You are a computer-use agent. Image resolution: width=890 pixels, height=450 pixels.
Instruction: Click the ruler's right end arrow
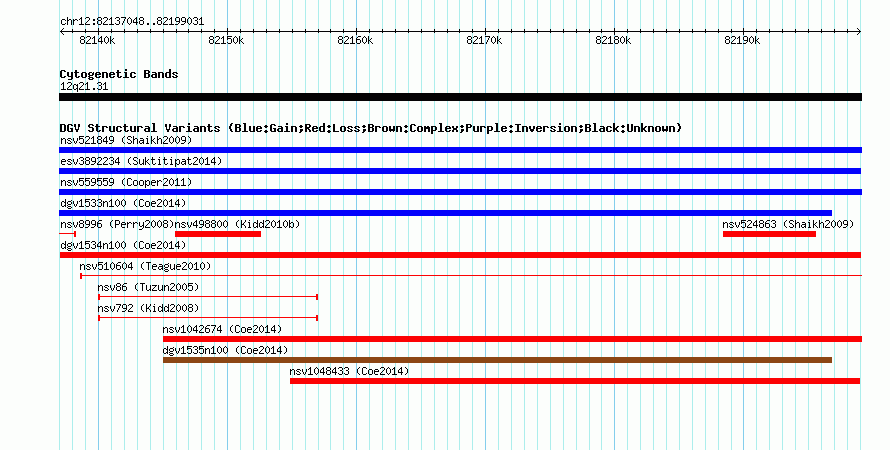(859, 32)
